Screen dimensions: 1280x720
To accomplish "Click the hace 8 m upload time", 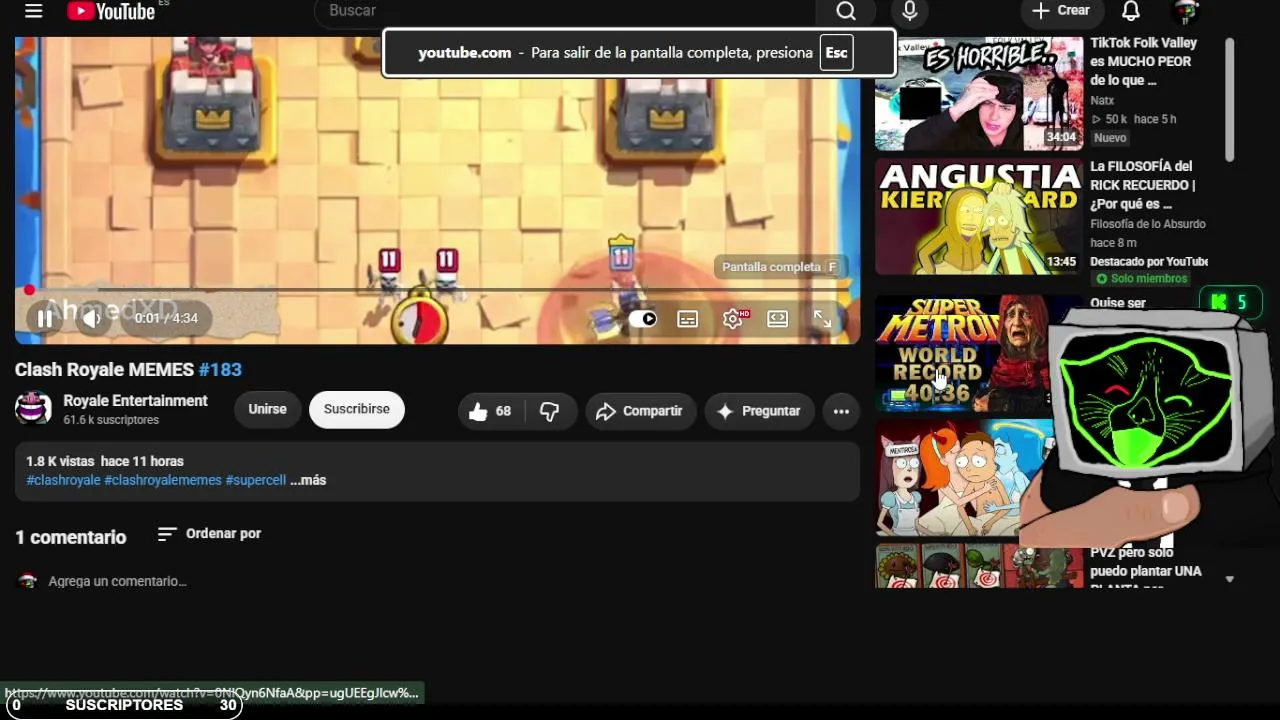I will (x=1113, y=243).
